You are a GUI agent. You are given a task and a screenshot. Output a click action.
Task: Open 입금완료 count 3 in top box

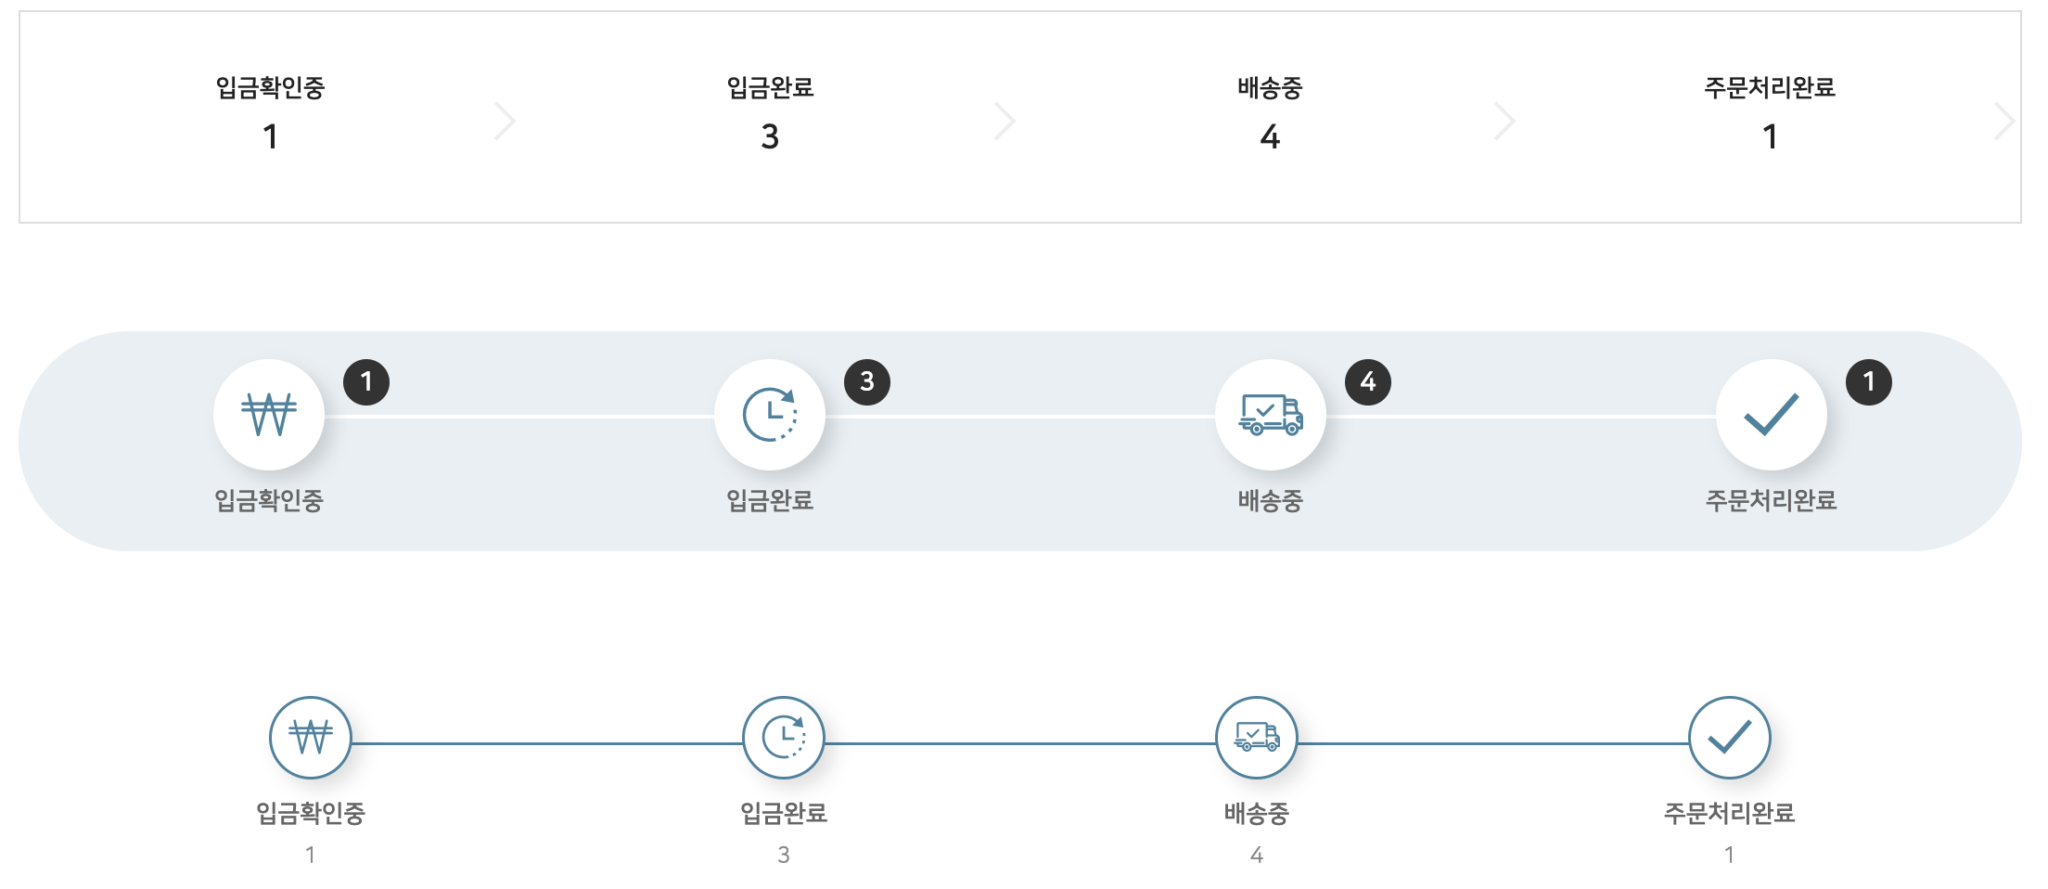(769, 136)
